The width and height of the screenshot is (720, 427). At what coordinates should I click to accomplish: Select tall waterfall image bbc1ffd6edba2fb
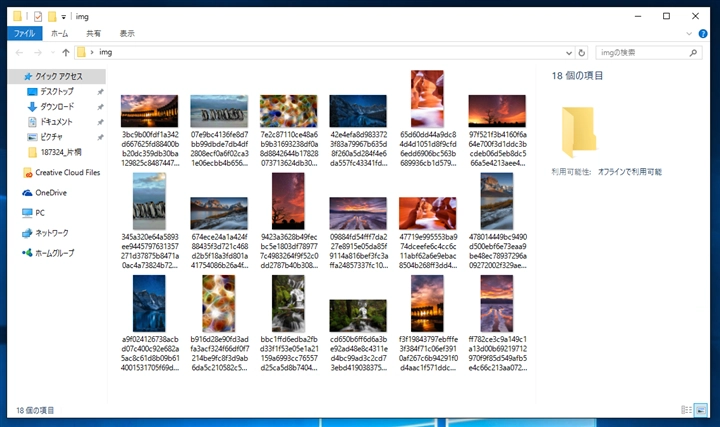point(288,303)
